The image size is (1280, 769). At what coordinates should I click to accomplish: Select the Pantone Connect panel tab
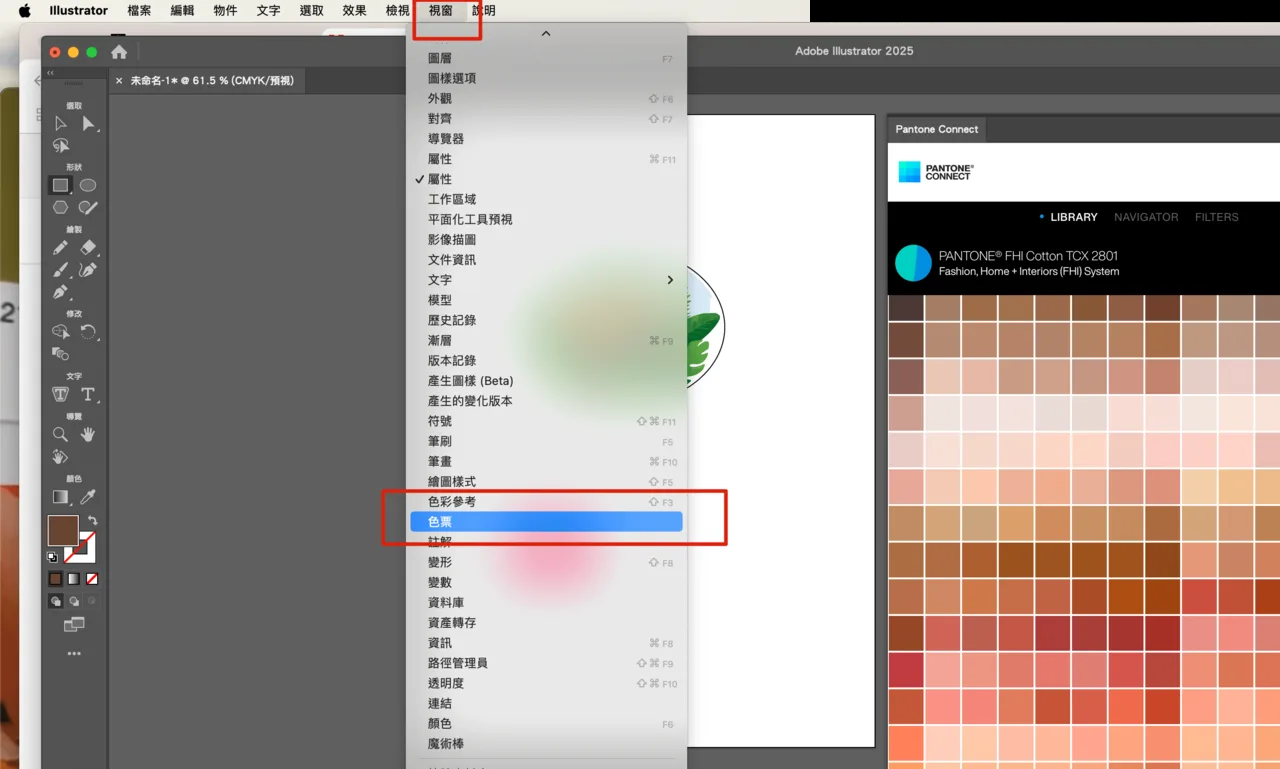[x=937, y=129]
